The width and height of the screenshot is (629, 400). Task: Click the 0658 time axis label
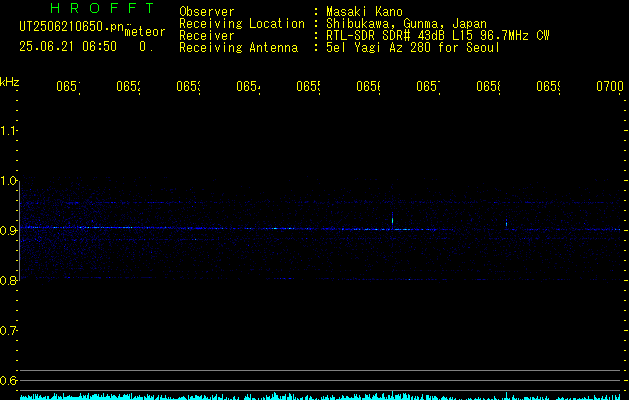click(x=488, y=87)
